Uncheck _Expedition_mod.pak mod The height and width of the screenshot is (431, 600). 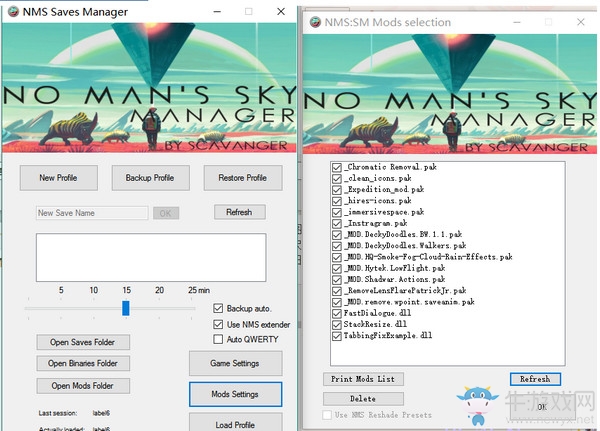tap(337, 190)
